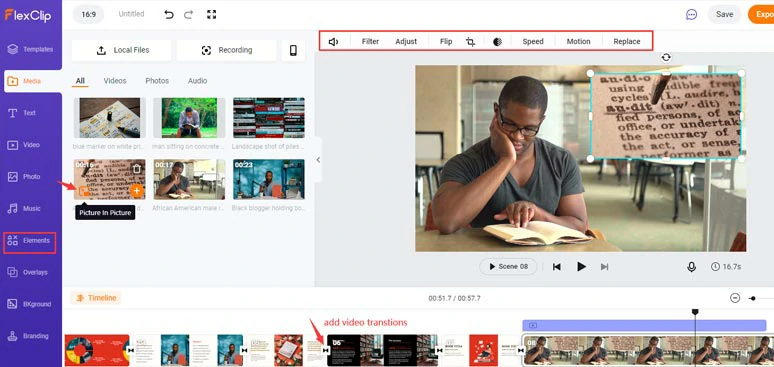Click the Save button
The width and height of the screenshot is (774, 367).
(724, 14)
